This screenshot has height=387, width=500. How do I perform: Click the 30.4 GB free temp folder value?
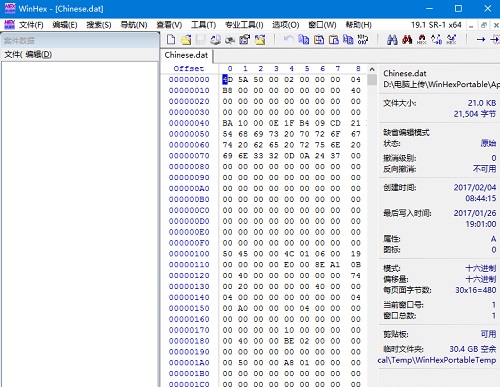pyautogui.click(x=473, y=349)
